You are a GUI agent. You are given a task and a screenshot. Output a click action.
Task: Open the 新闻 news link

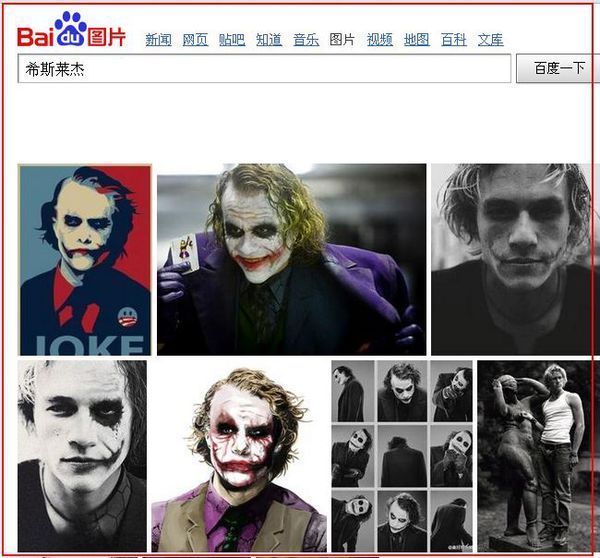pyautogui.click(x=158, y=40)
